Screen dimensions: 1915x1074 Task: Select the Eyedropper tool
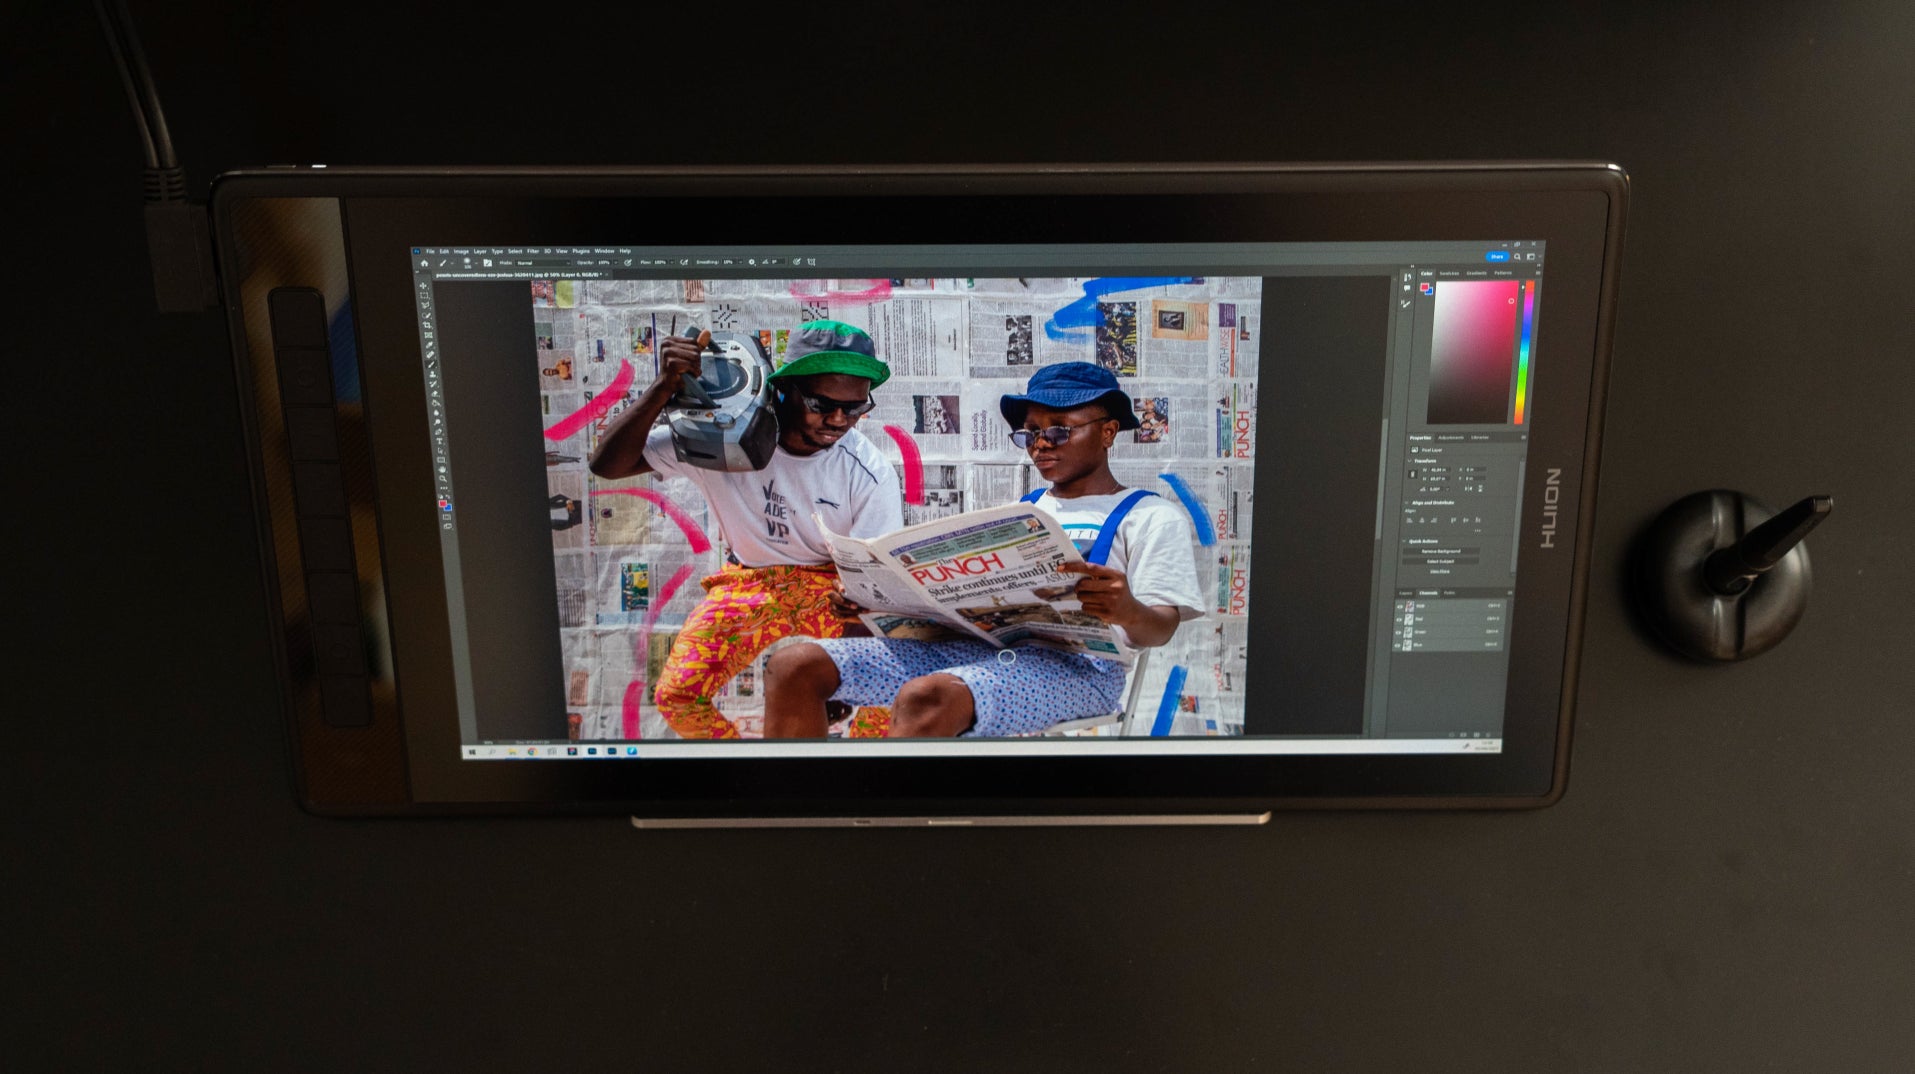(x=430, y=345)
